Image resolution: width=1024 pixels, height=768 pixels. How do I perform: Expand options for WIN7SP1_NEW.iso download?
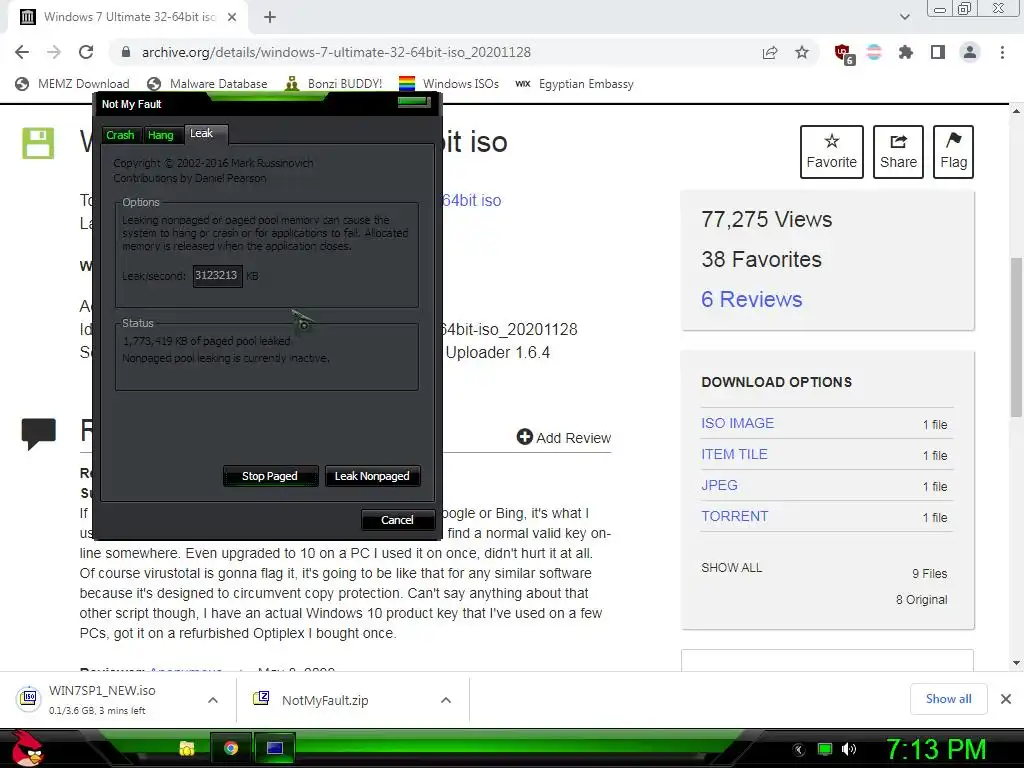point(213,700)
